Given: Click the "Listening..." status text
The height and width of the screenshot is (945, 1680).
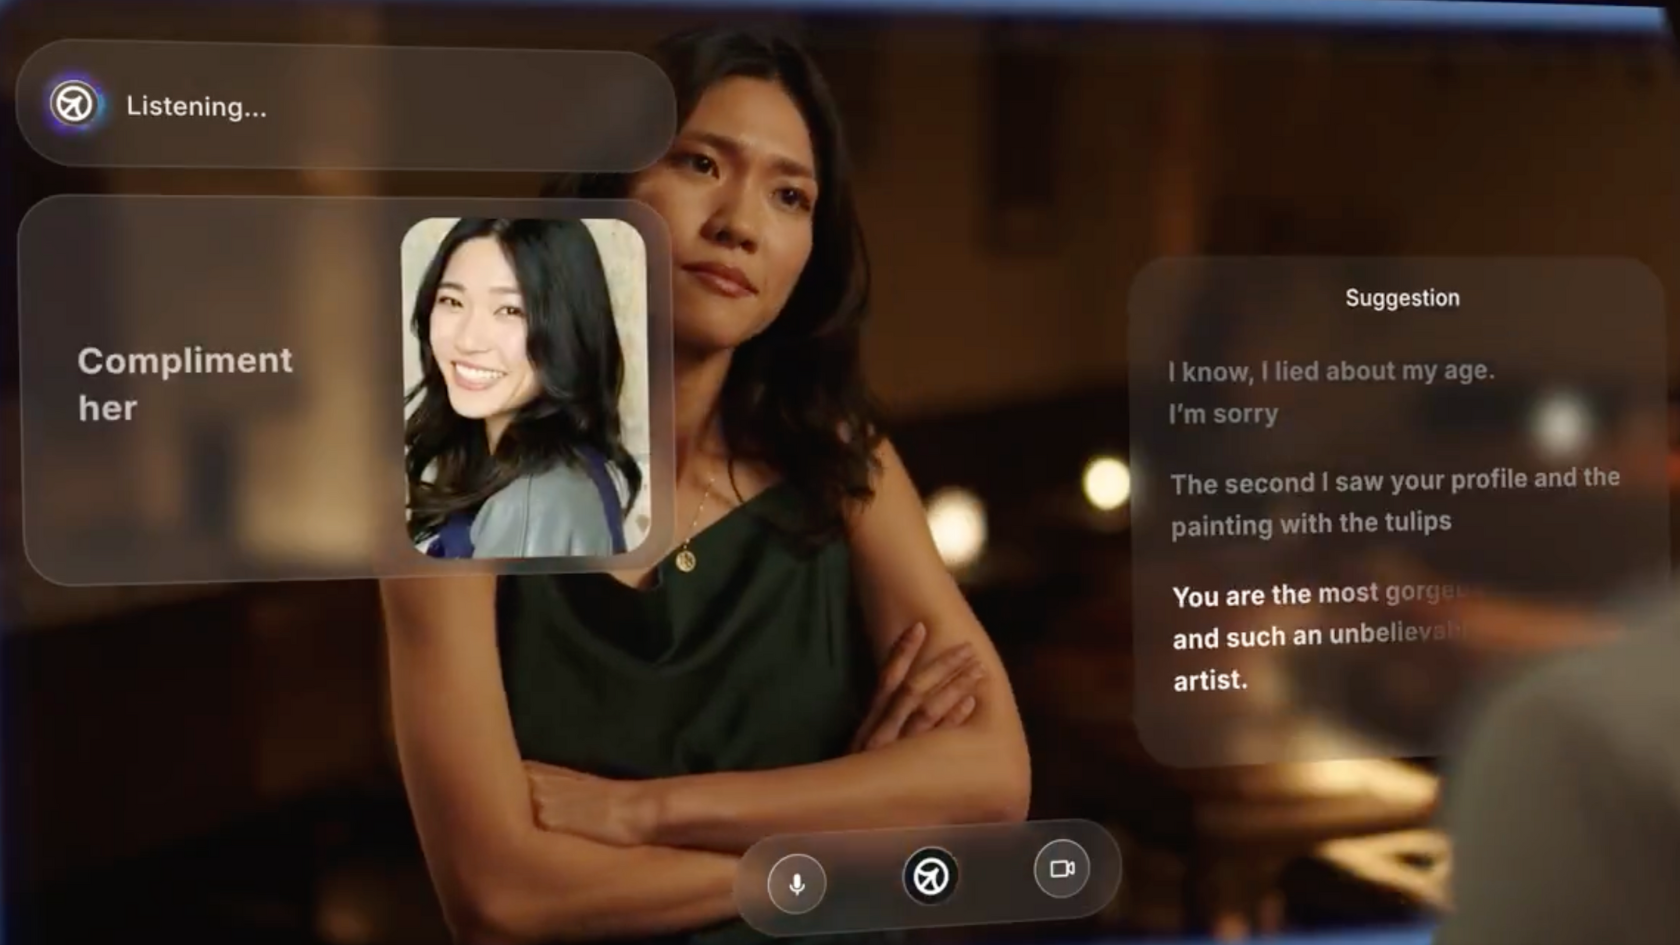Looking at the screenshot, I should [x=196, y=107].
